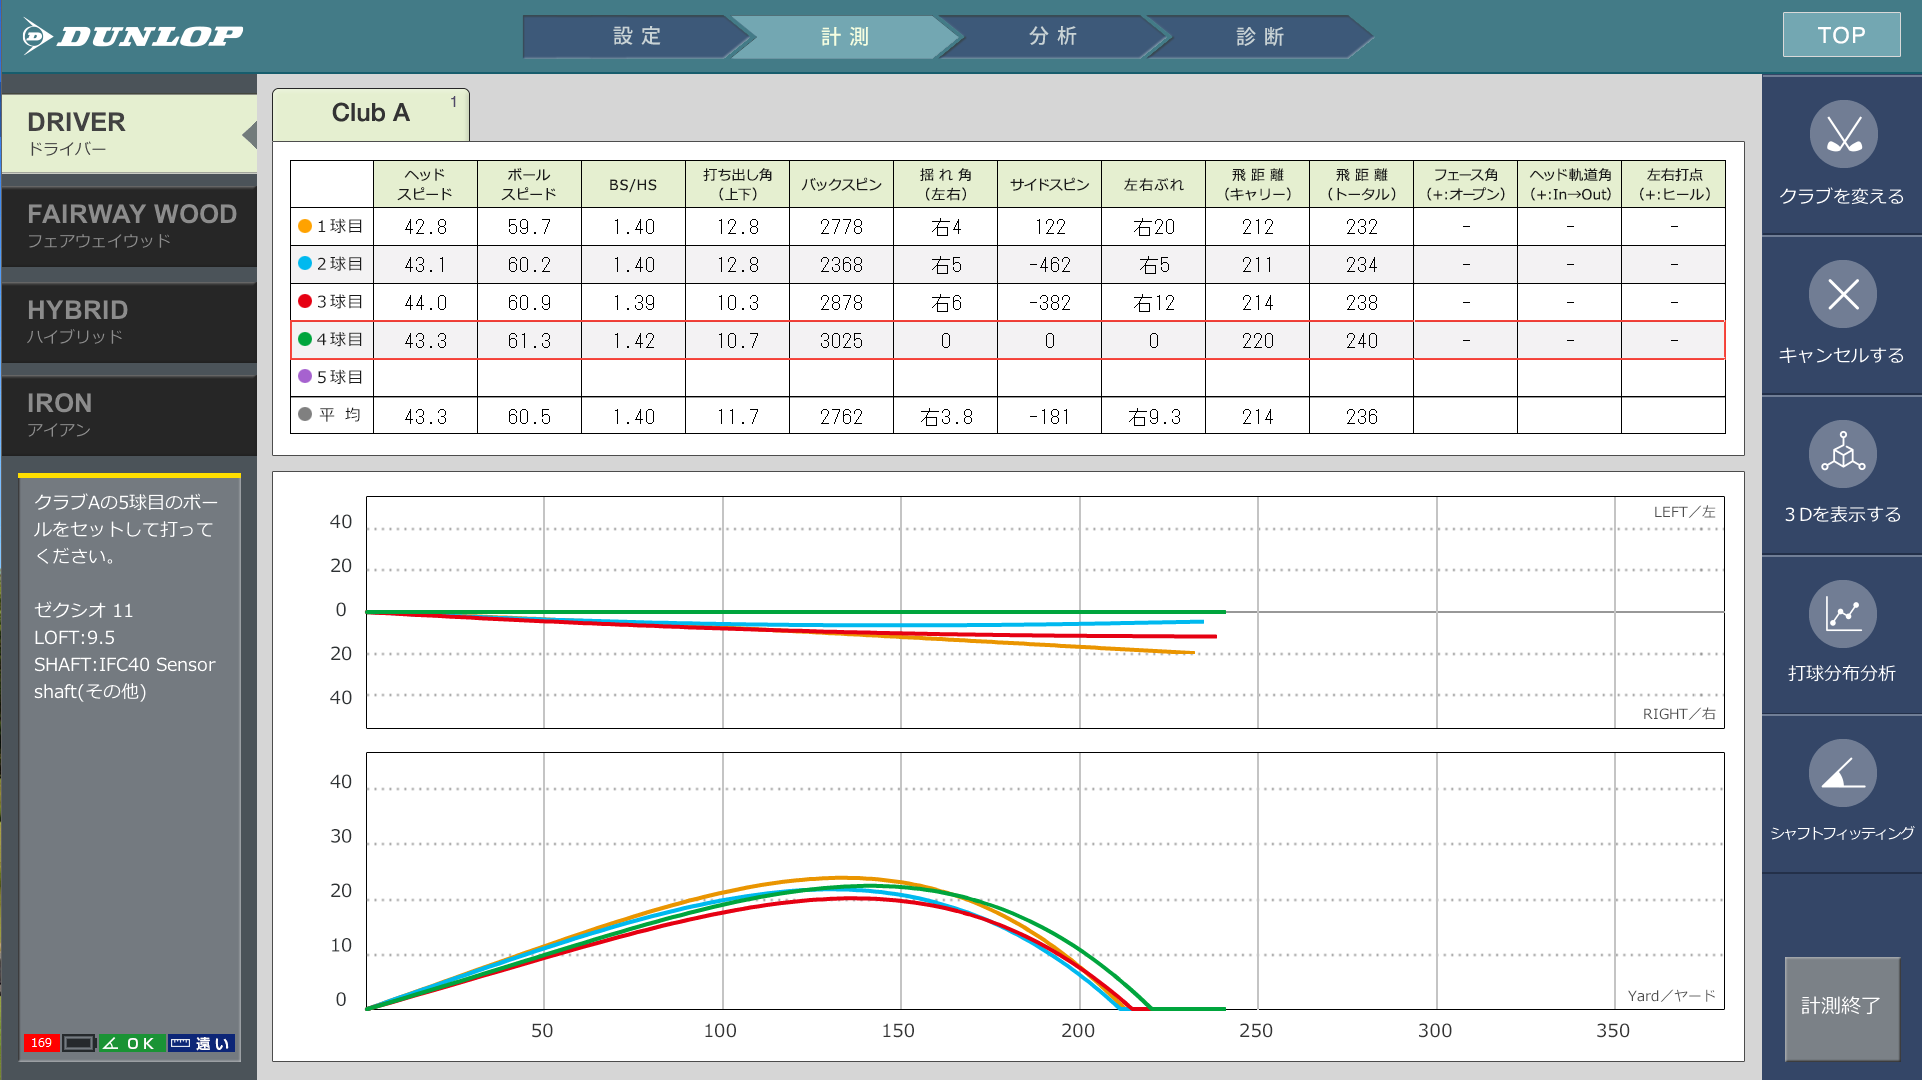Click the サイドスピン column header
The width and height of the screenshot is (1922, 1080).
tap(1049, 184)
